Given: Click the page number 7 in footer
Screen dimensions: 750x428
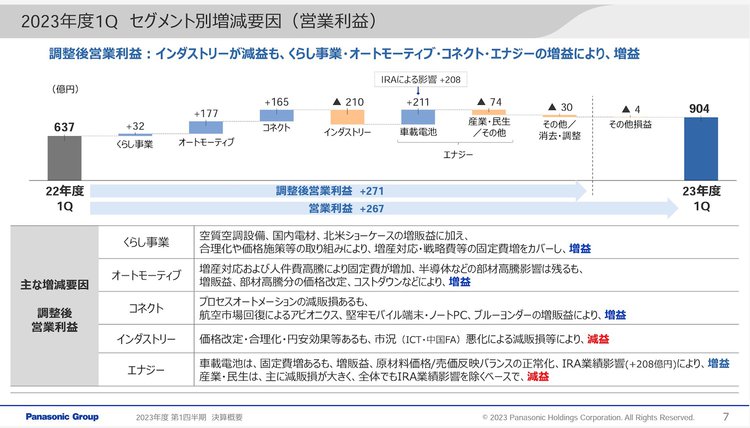Looking at the screenshot, I should (724, 416).
